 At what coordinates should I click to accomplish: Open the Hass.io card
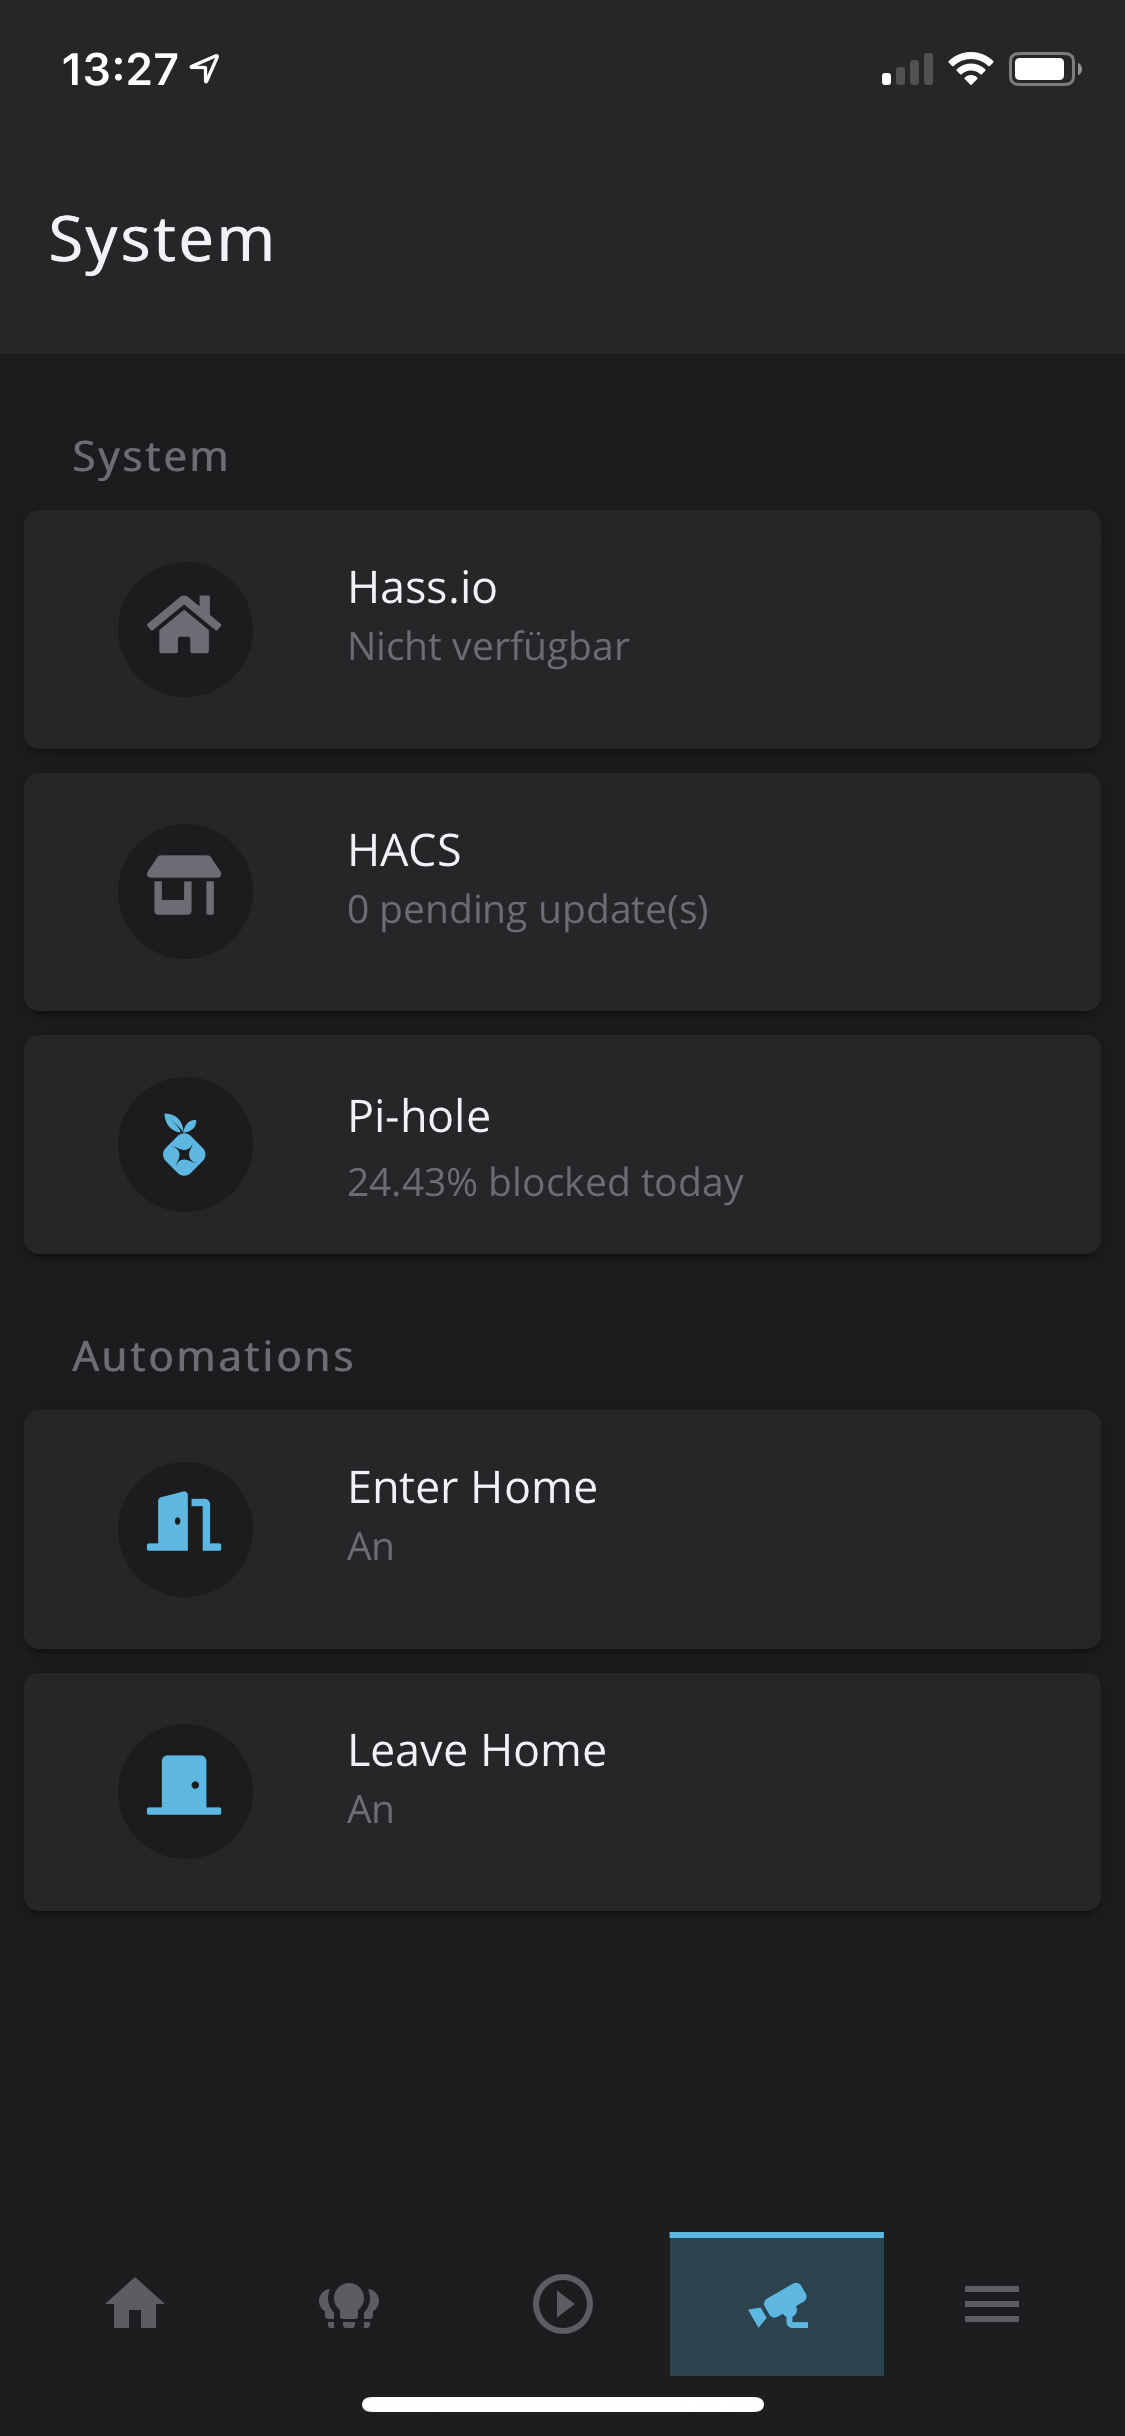(562, 629)
